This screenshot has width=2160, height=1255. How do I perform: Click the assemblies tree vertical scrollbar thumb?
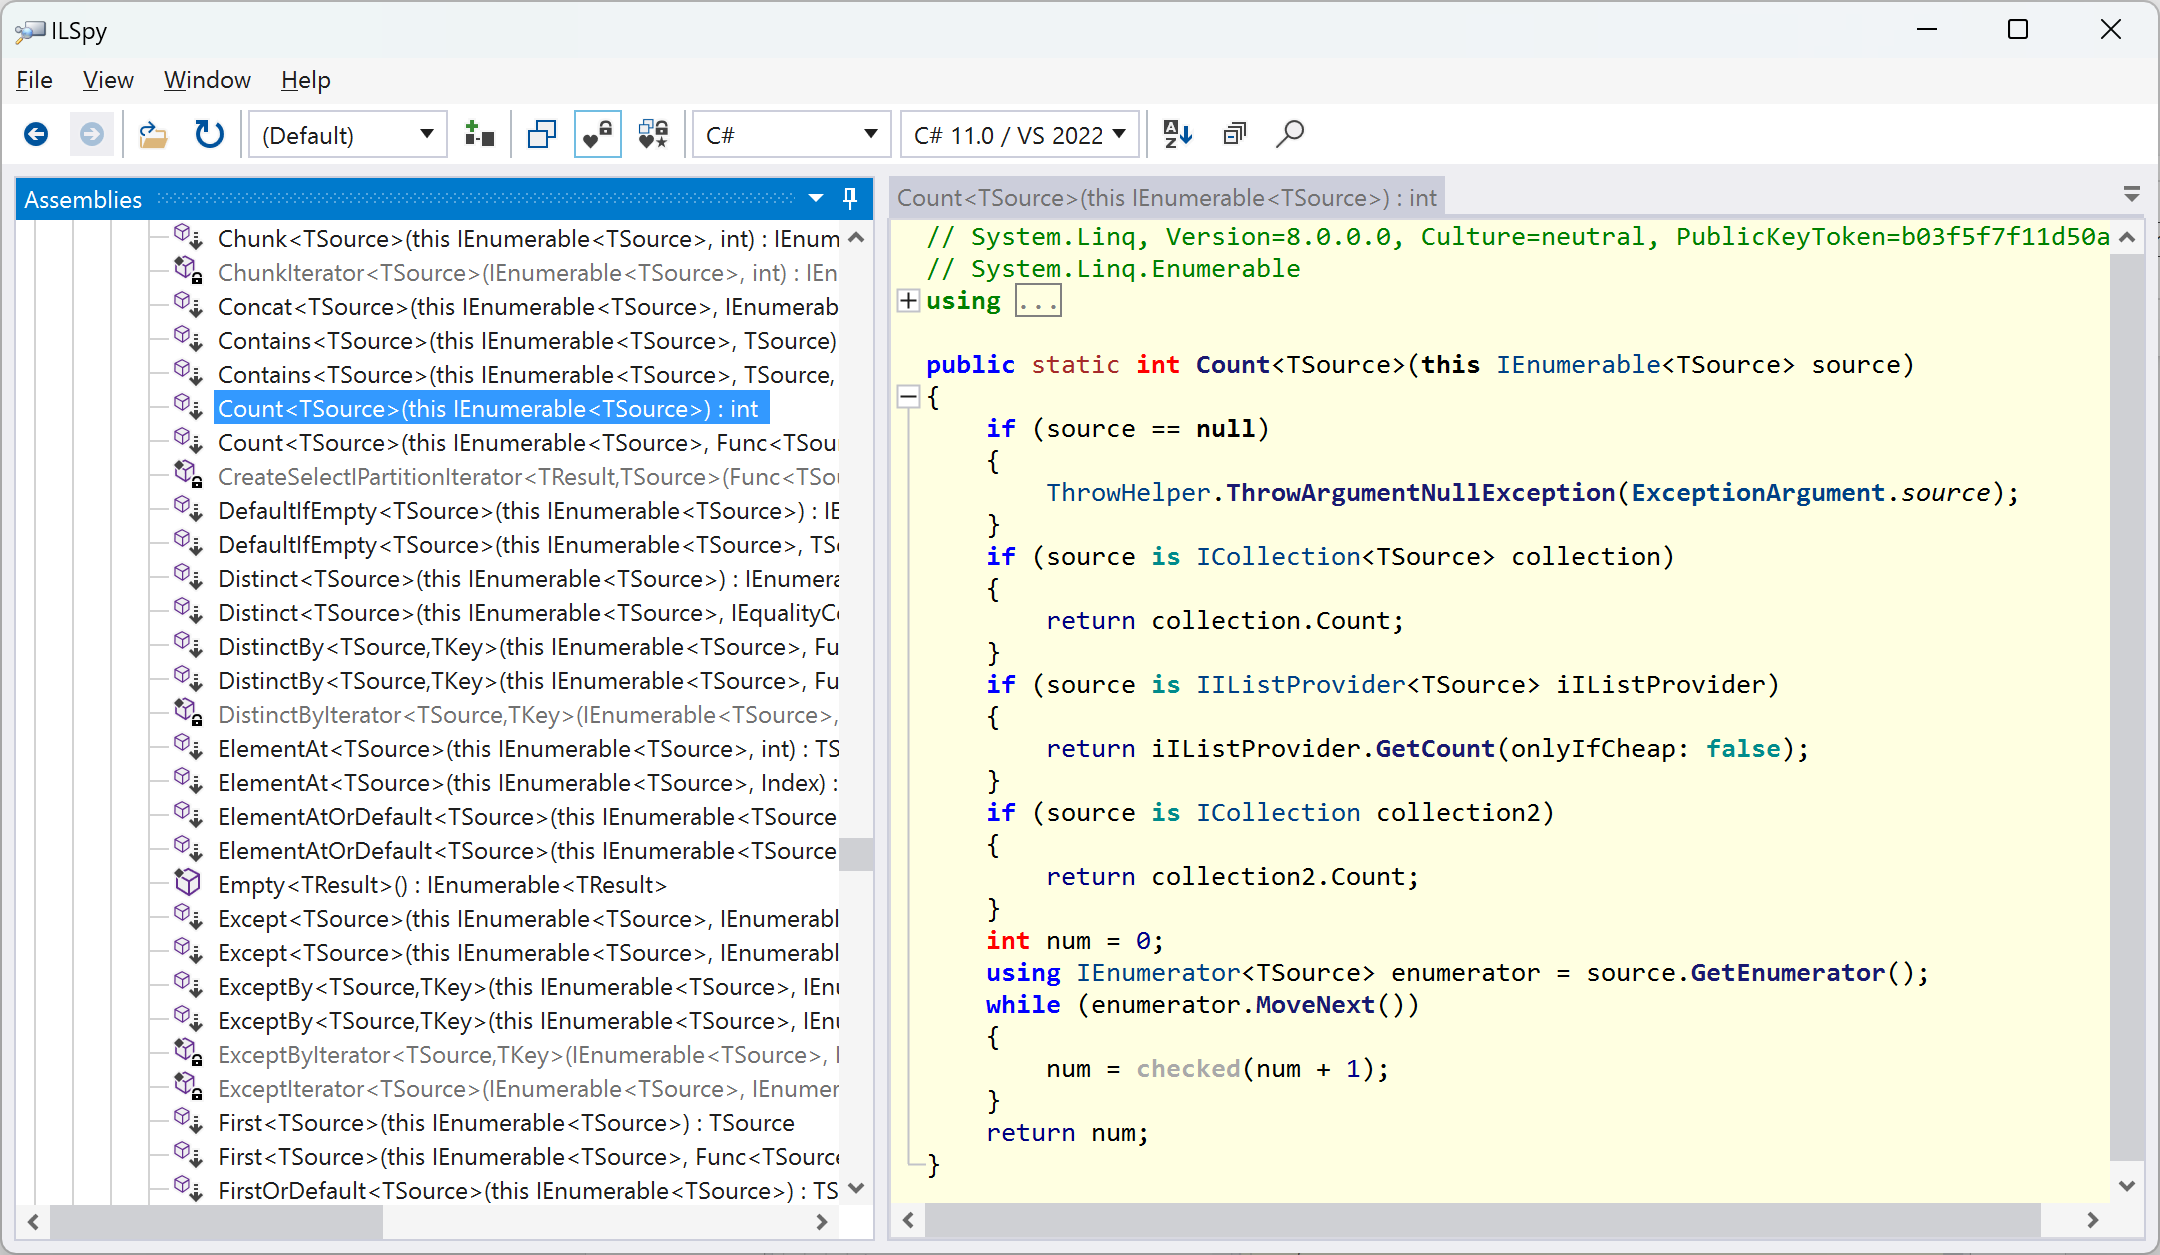tap(856, 854)
